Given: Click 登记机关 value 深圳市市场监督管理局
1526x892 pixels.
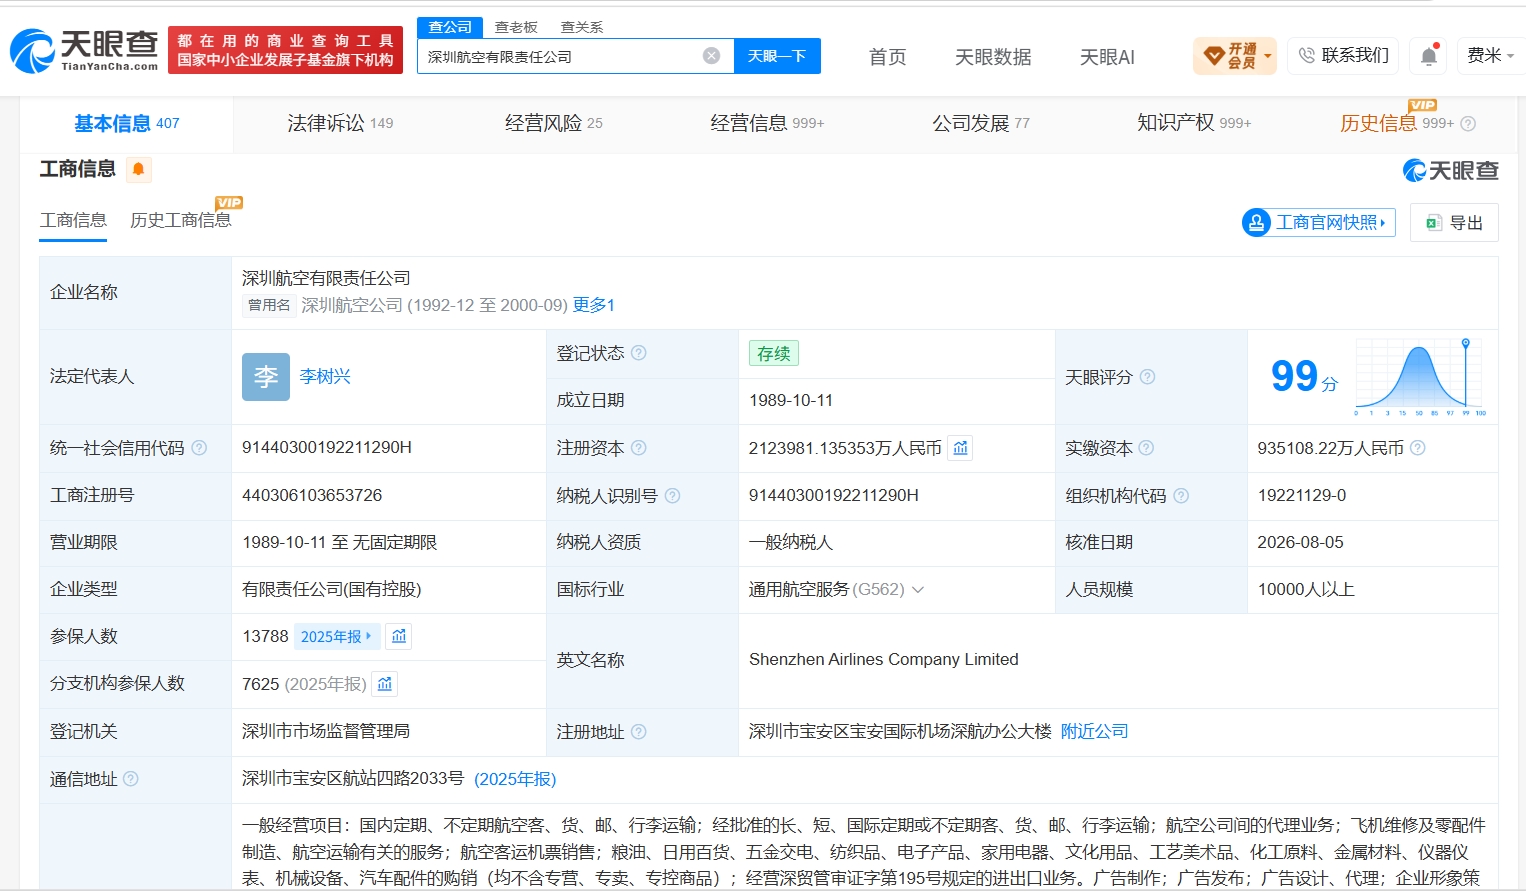Looking at the screenshot, I should click(x=326, y=732).
